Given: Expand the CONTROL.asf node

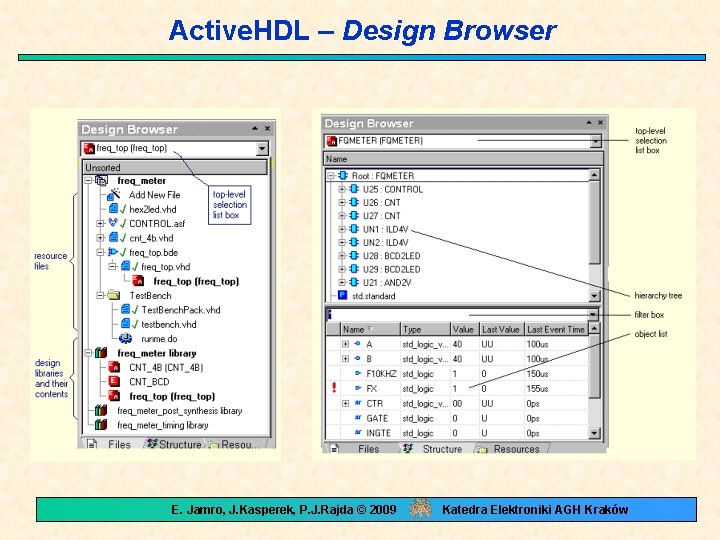Looking at the screenshot, I should point(101,224).
